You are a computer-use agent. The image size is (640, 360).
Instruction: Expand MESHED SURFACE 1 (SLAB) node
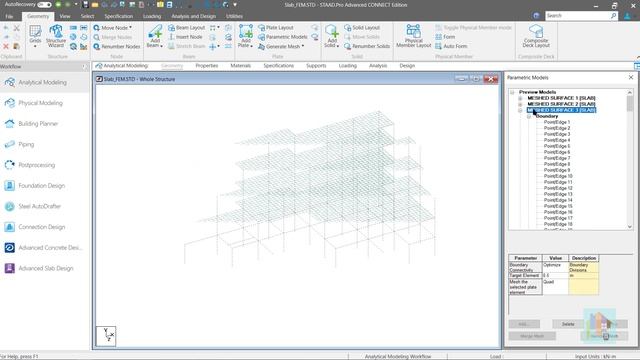(520, 98)
